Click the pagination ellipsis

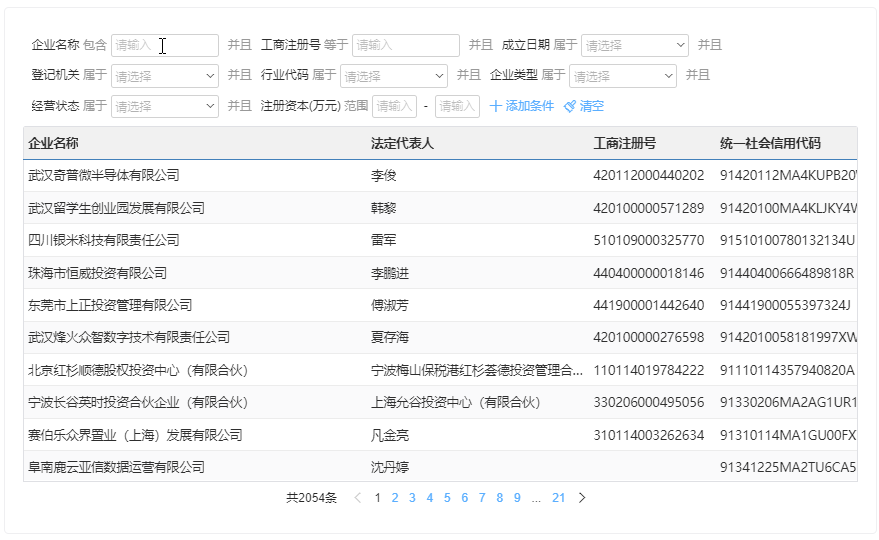(x=536, y=498)
